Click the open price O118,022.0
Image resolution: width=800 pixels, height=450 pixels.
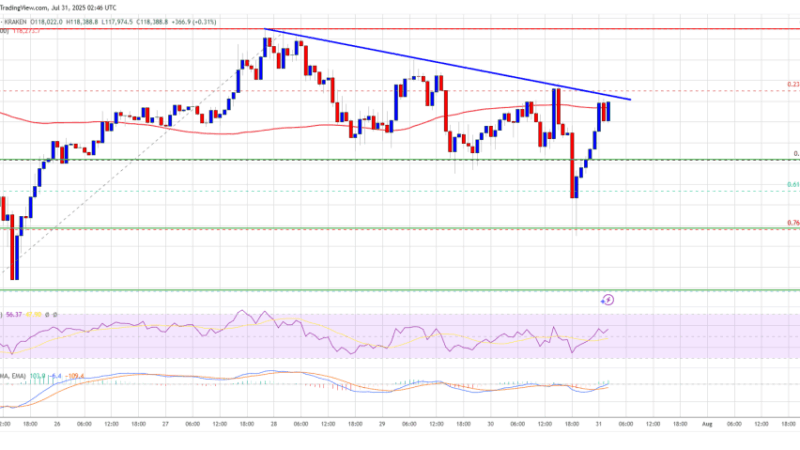pyautogui.click(x=46, y=22)
